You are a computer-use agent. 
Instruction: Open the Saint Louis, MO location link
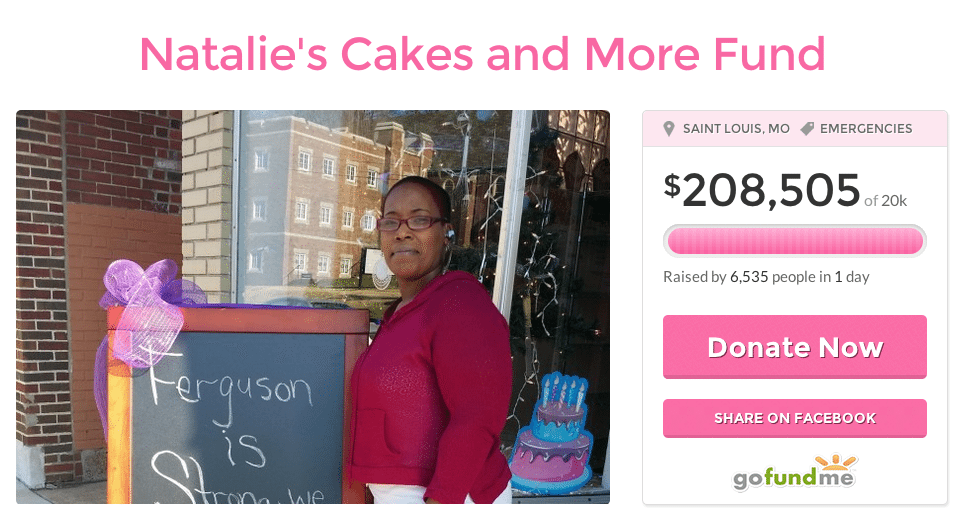click(736, 129)
